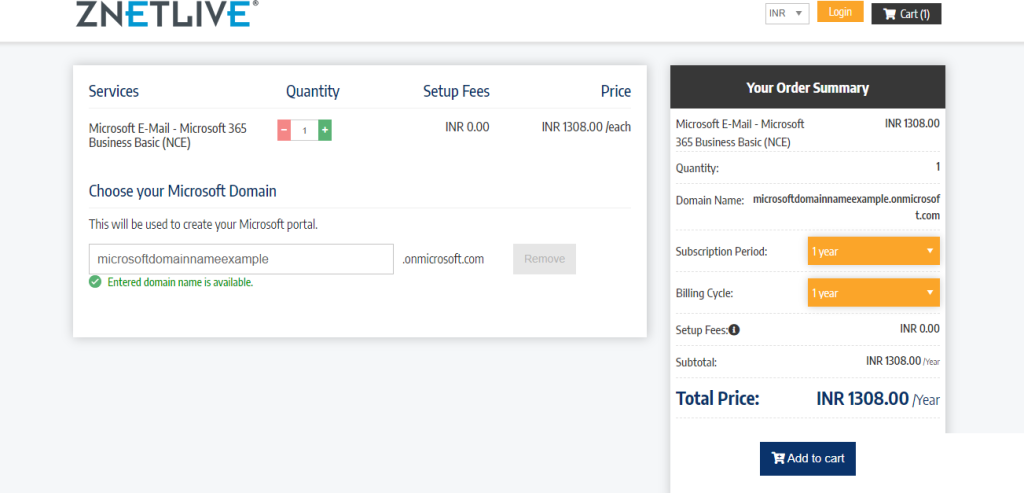
Task: Click the 'Quantity' column header
Action: 313,91
